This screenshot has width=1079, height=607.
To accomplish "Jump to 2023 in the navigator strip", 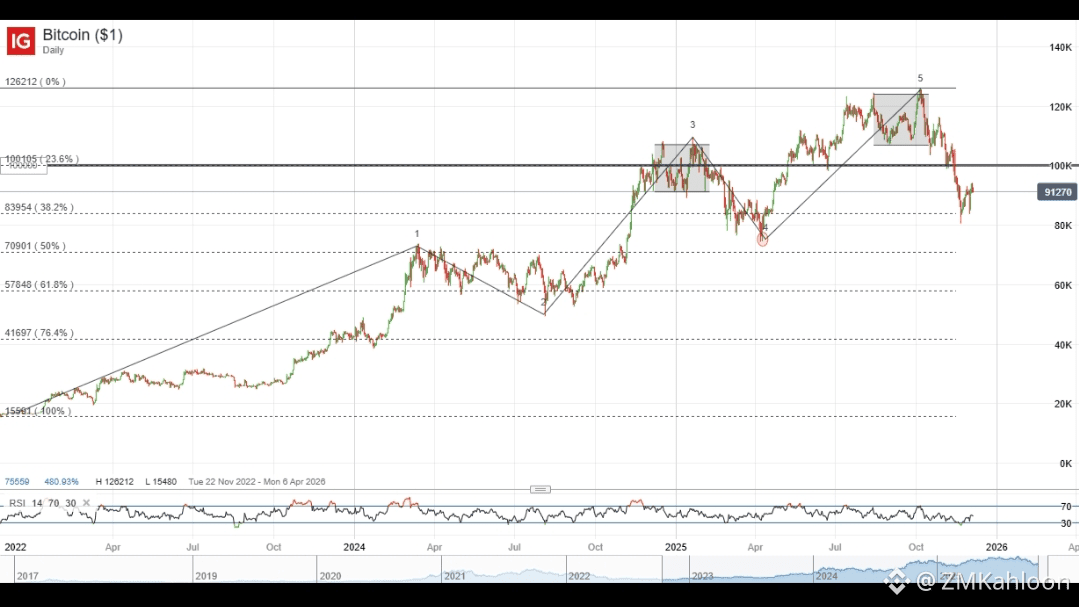I will [703, 576].
